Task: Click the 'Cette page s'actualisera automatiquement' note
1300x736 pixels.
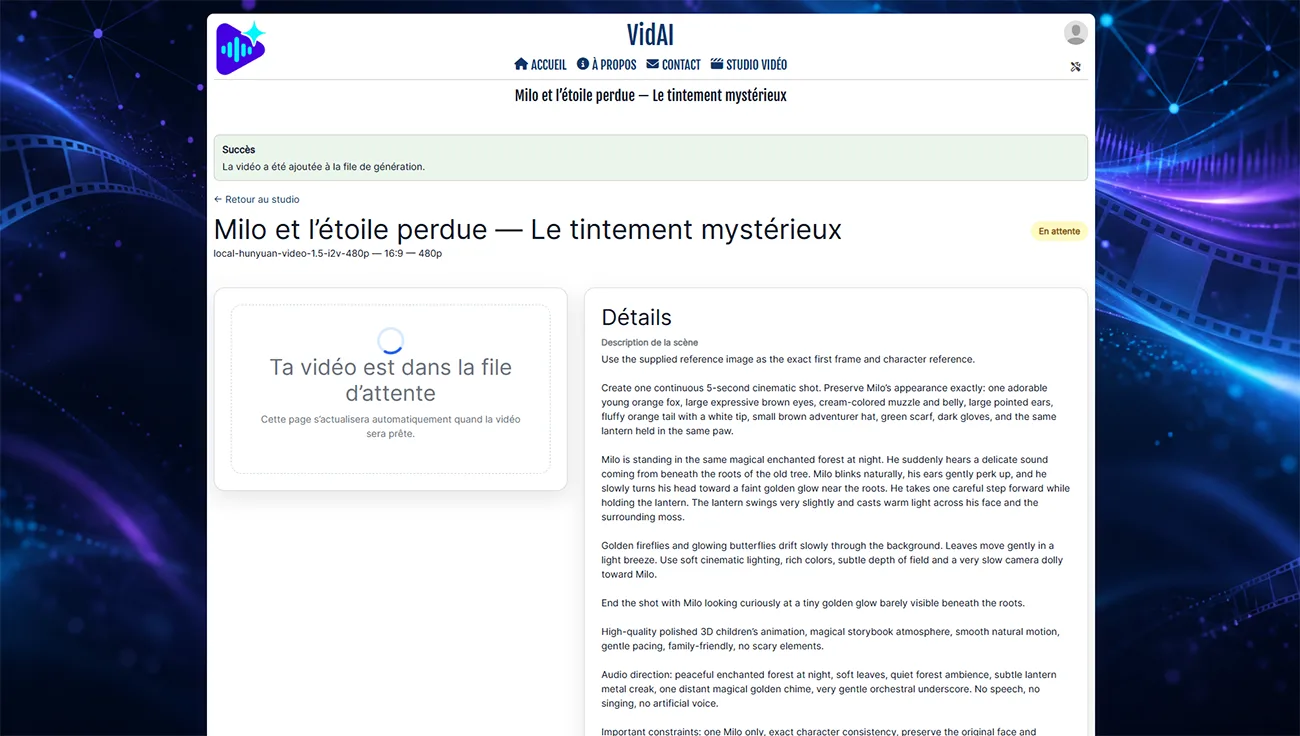Action: coord(391,427)
